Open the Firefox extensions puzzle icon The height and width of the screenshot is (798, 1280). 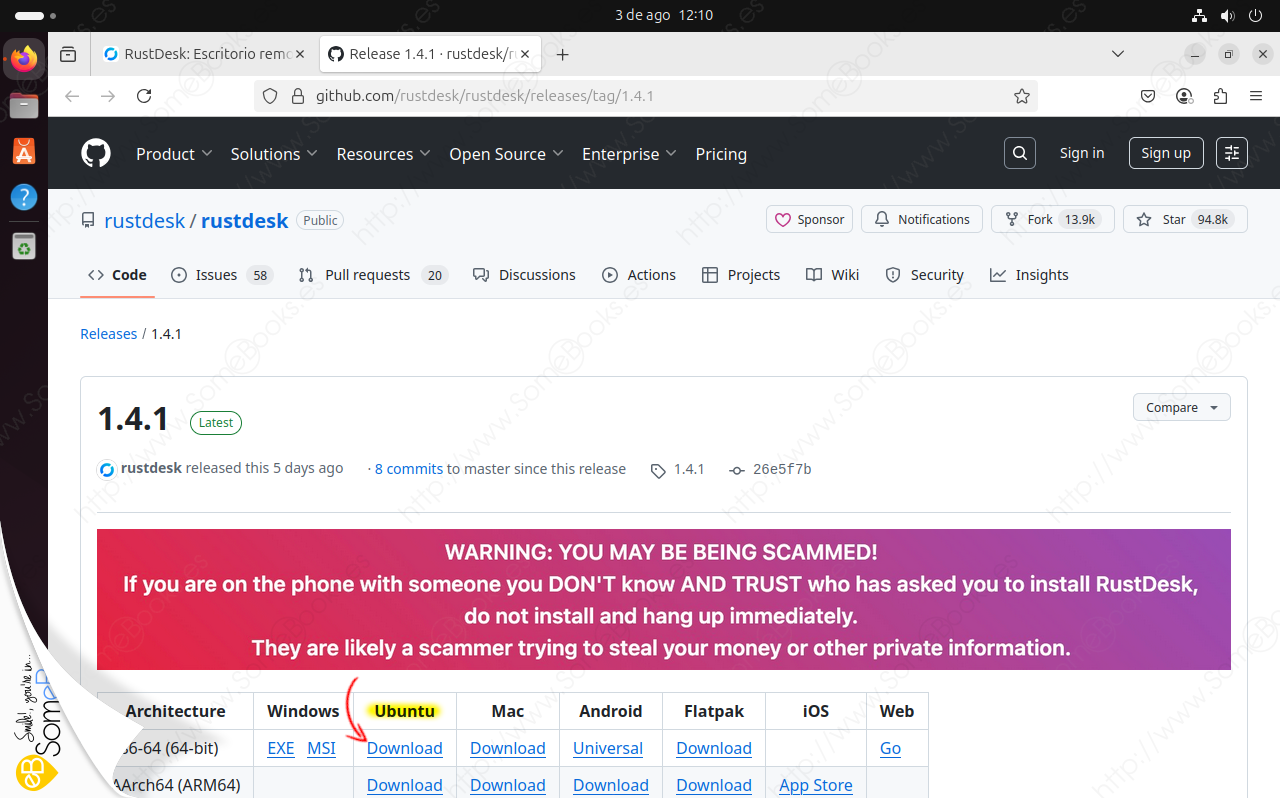tap(1220, 96)
